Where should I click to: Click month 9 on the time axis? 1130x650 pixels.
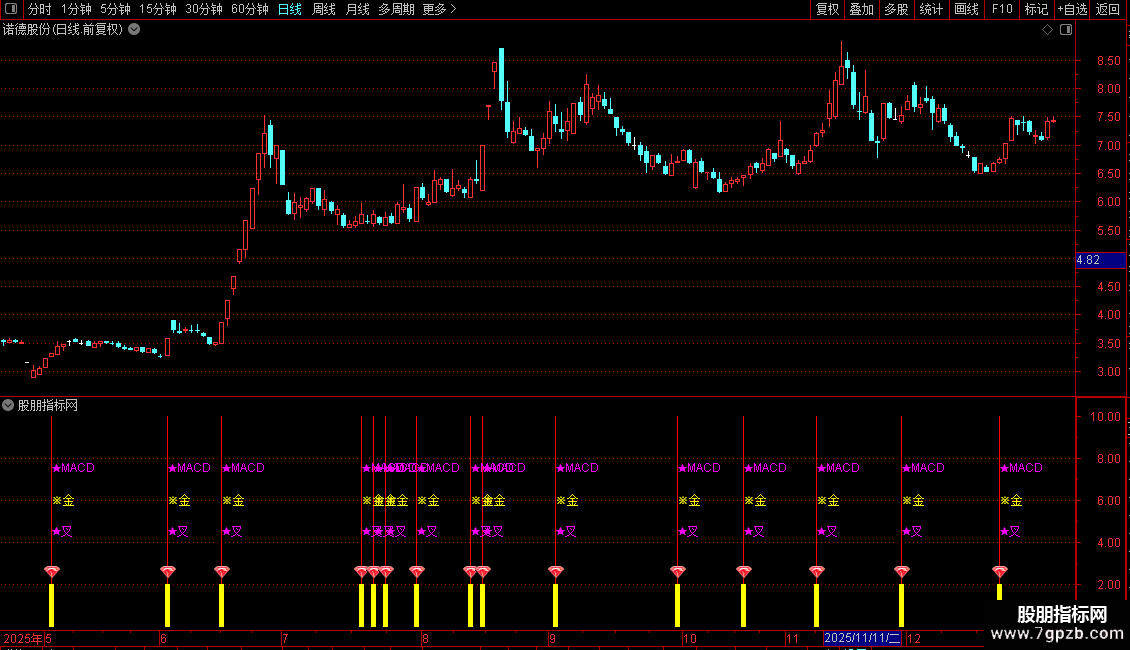[x=552, y=638]
